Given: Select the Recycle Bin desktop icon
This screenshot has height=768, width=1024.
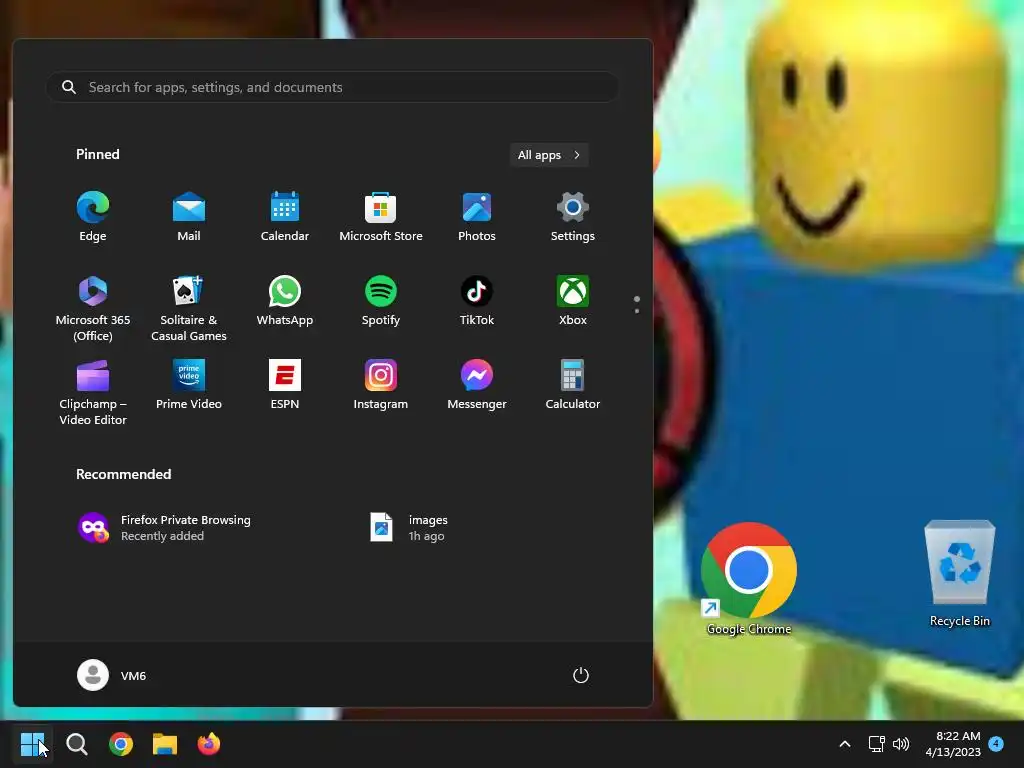Looking at the screenshot, I should (x=959, y=573).
